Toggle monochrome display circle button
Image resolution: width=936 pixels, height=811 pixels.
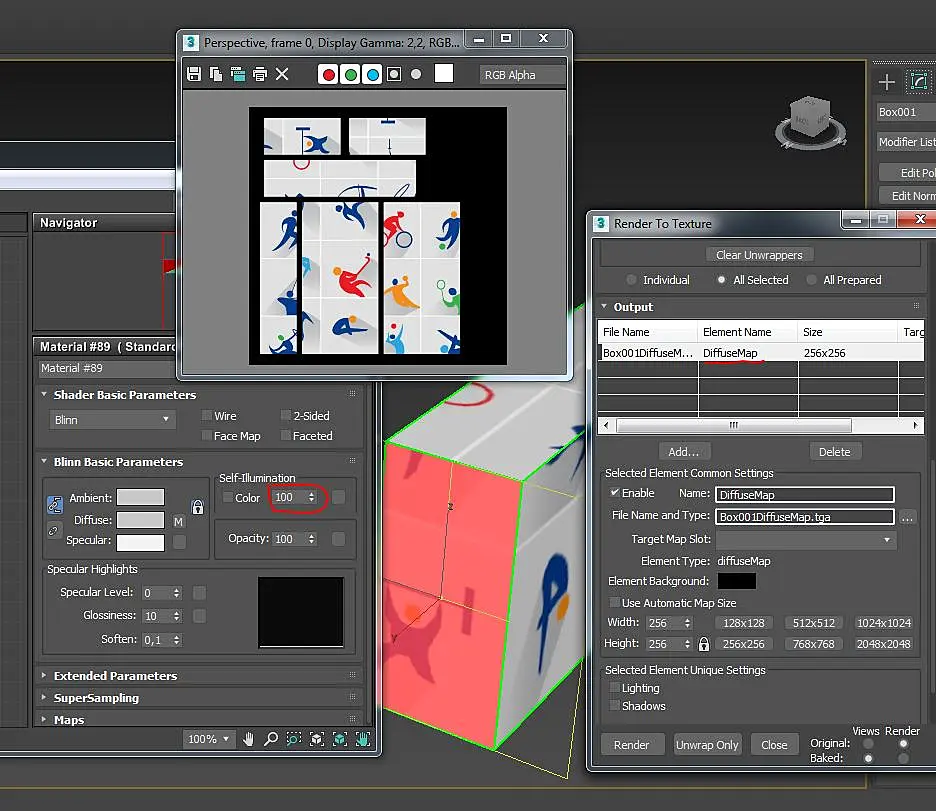pyautogui.click(x=416, y=74)
